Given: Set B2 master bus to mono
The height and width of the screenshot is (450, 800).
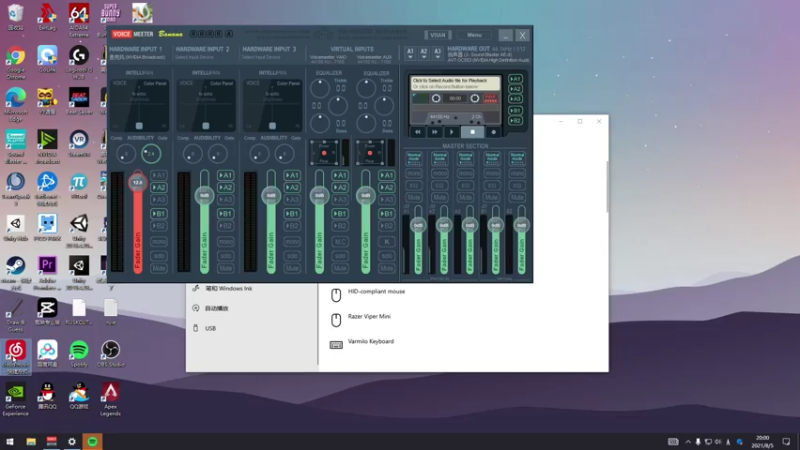Looking at the screenshot, I should (x=517, y=173).
